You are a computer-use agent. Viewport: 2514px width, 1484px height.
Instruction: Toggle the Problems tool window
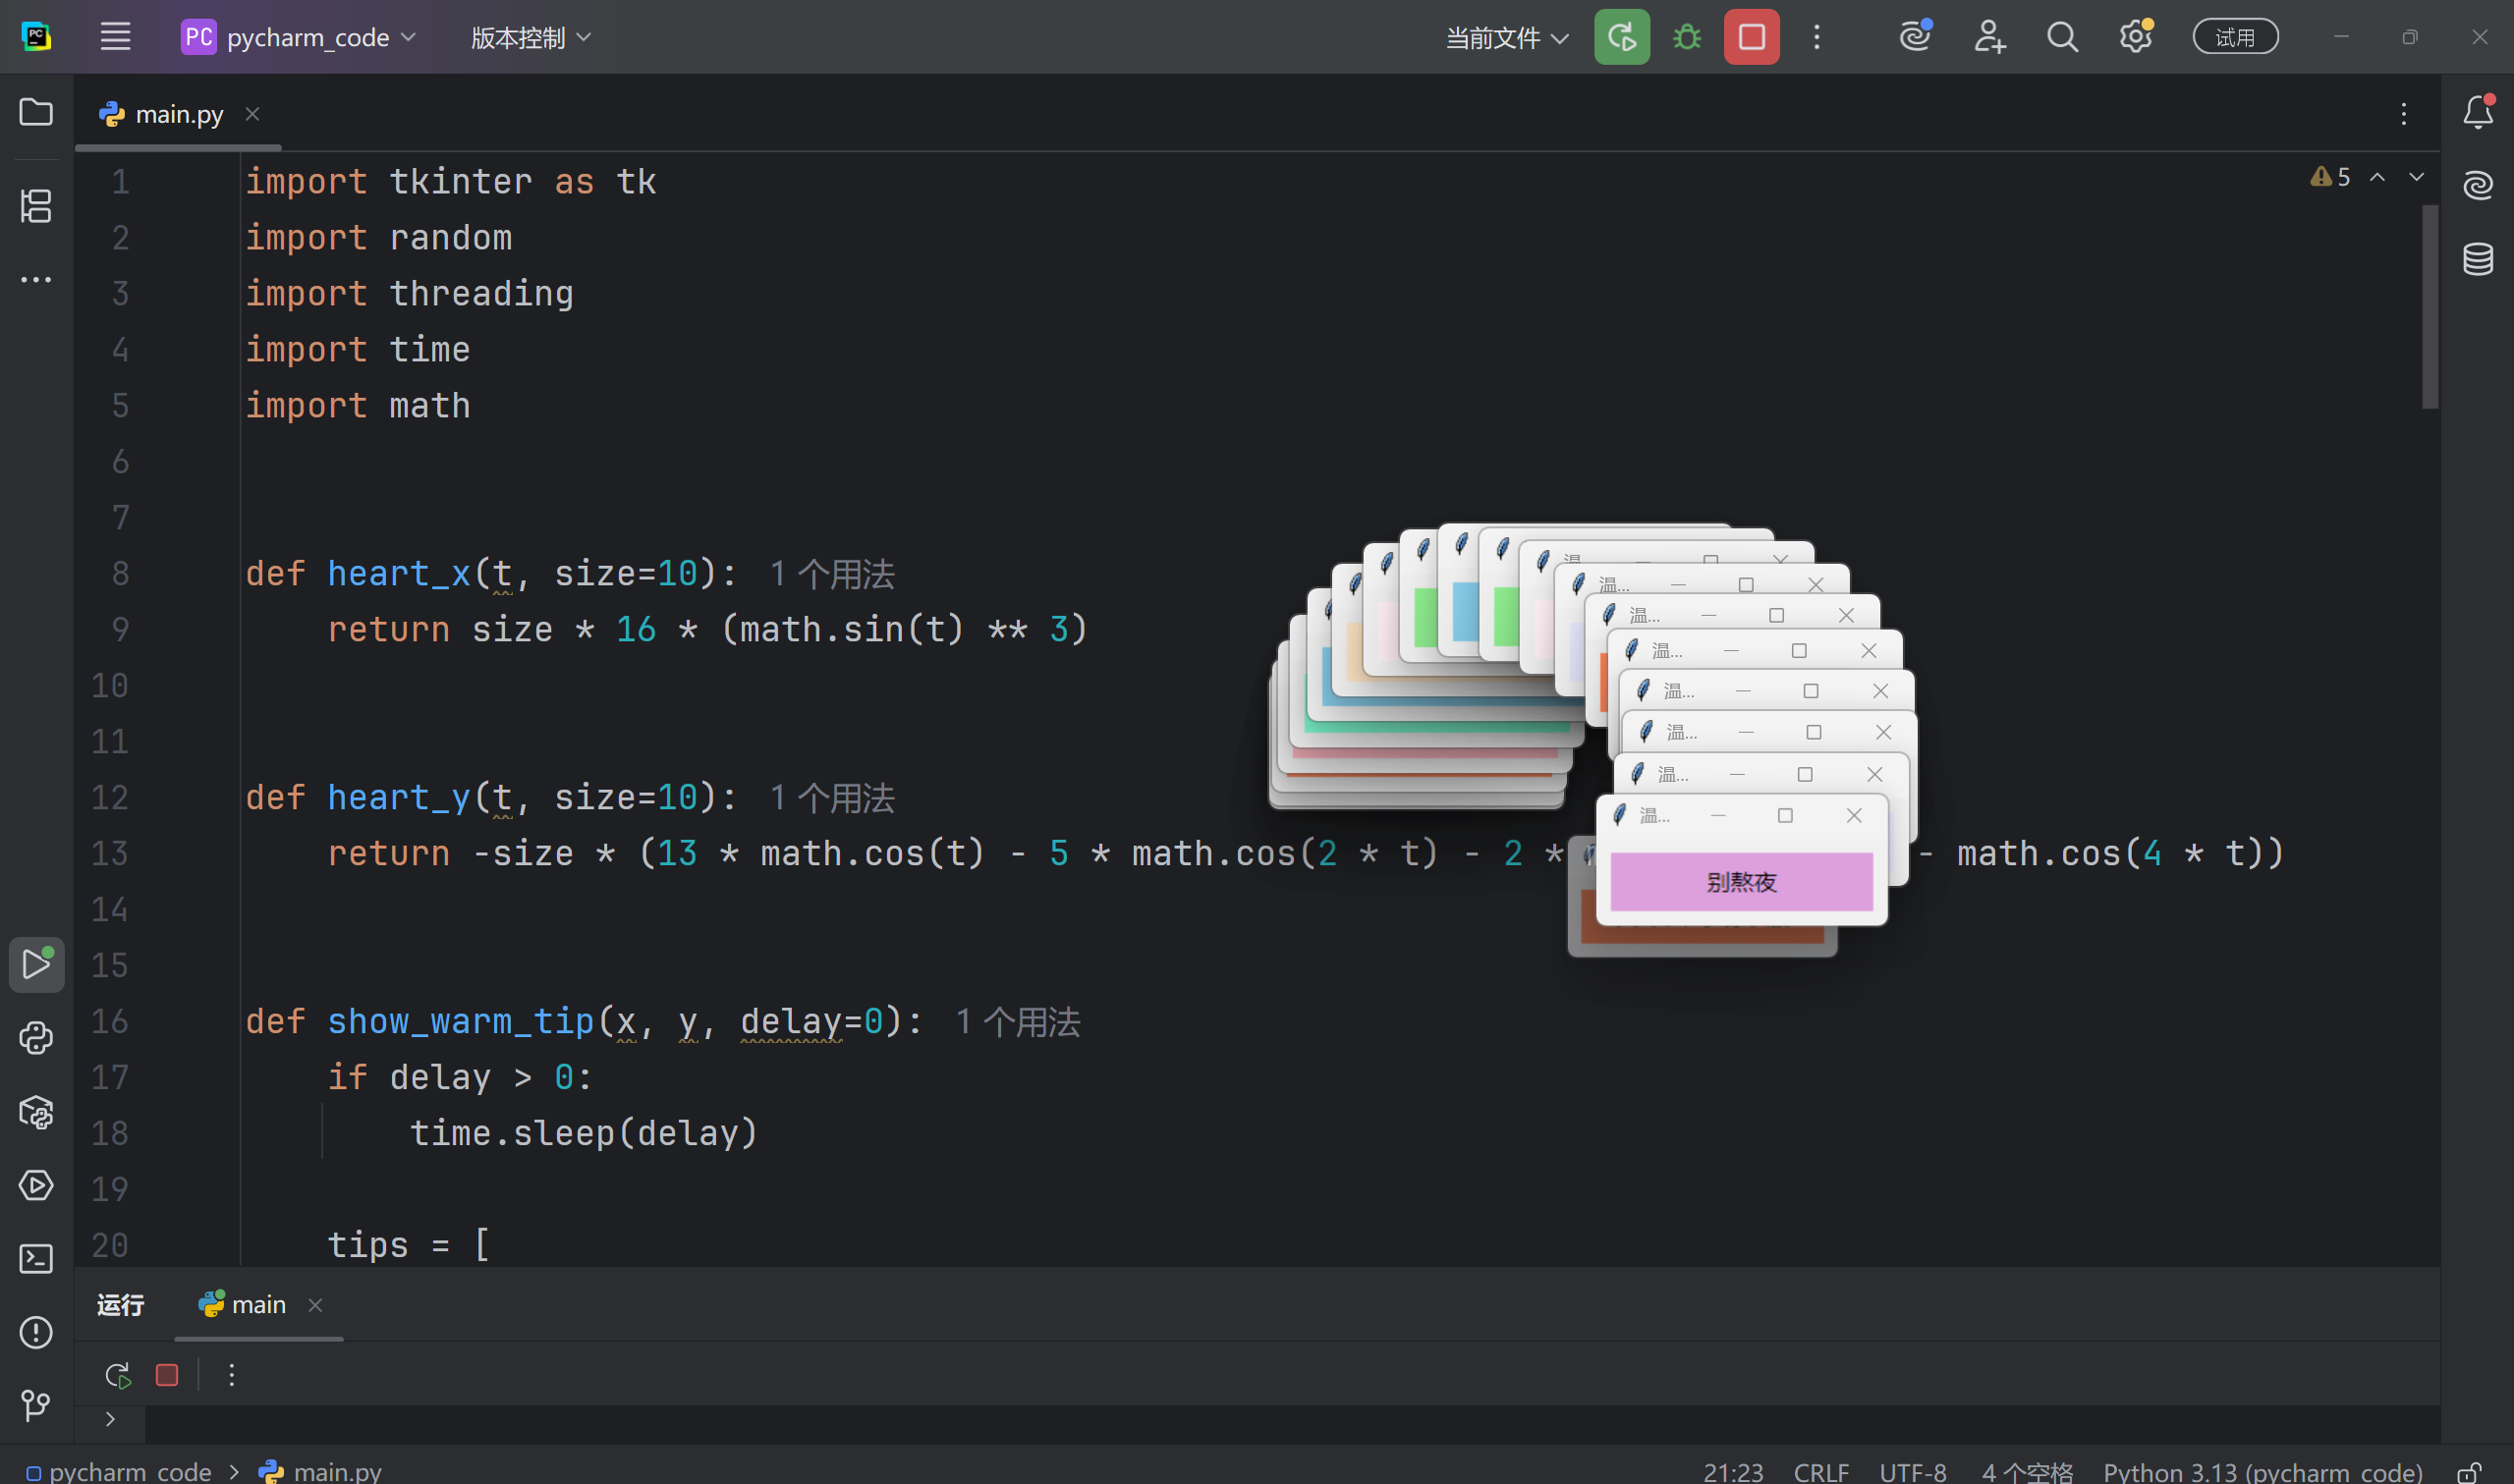(36, 1332)
